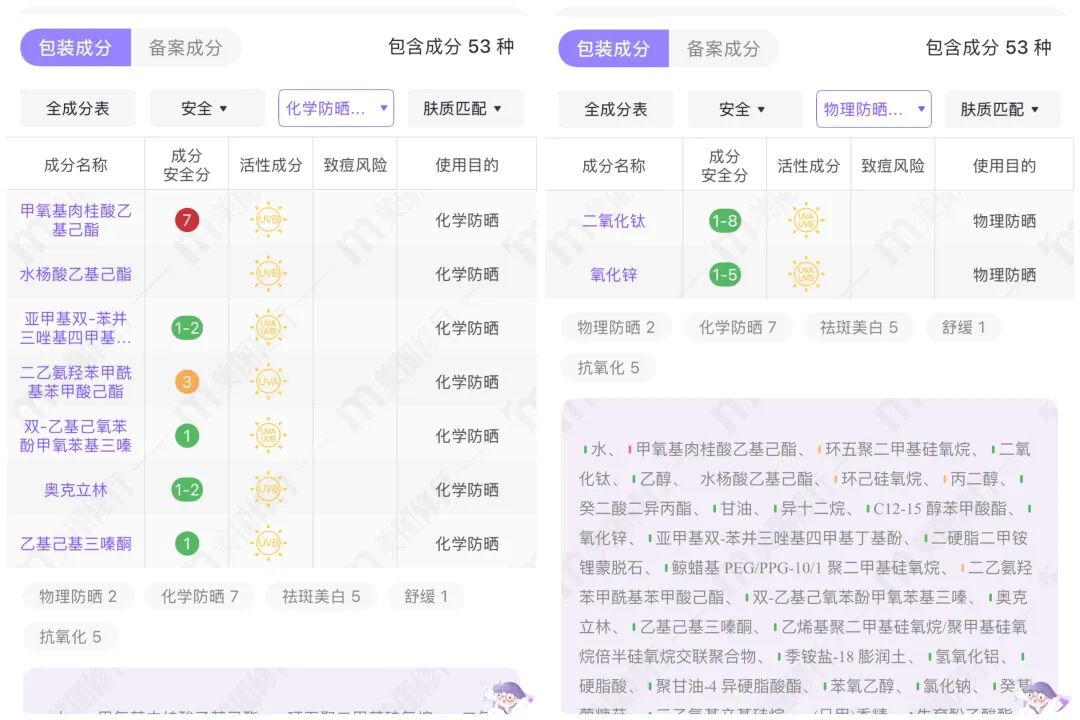Click 环五聚二甲基硅氧烷 in ingredient list
The width and height of the screenshot is (1080, 720).
(x=898, y=449)
